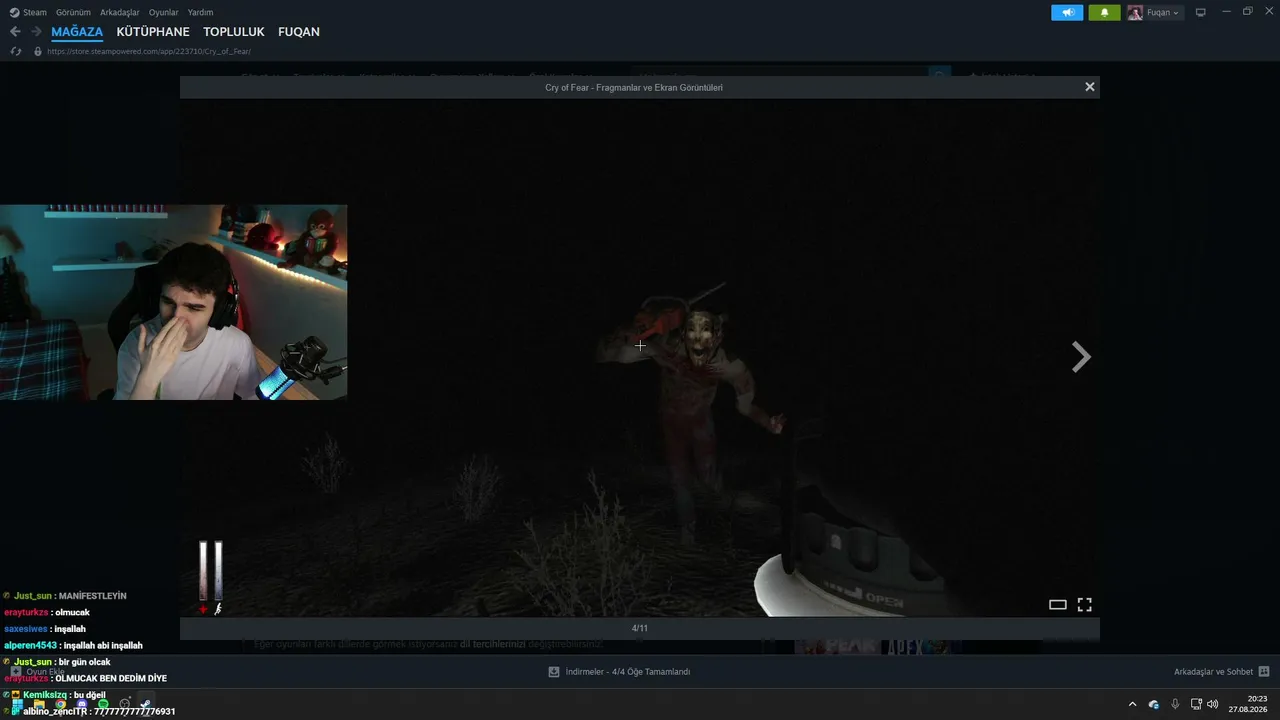Open the green notifications bell
Viewport: 1280px width, 720px height.
pyautogui.click(x=1104, y=13)
